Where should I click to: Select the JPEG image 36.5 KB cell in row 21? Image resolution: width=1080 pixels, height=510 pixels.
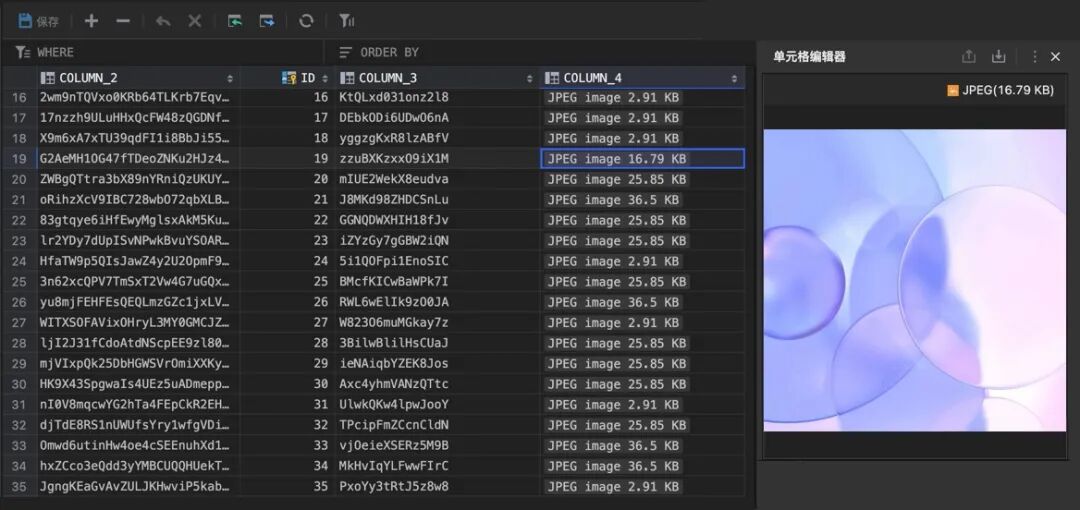(616, 200)
